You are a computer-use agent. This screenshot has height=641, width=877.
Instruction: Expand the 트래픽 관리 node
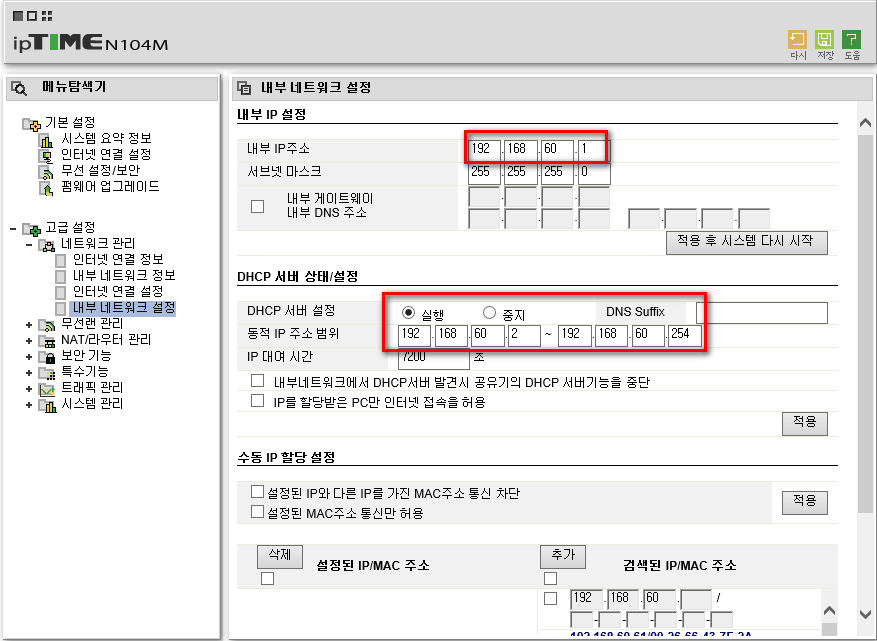pyautogui.click(x=29, y=389)
